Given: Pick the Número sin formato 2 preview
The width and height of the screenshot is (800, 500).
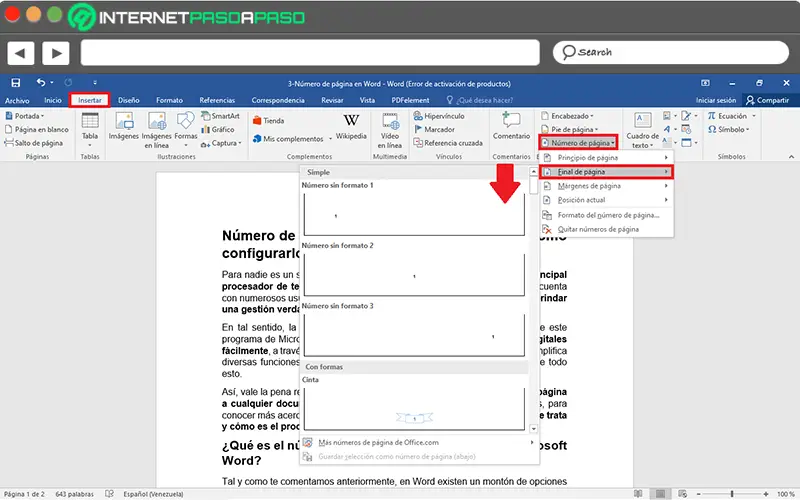Looking at the screenshot, I should 414,273.
